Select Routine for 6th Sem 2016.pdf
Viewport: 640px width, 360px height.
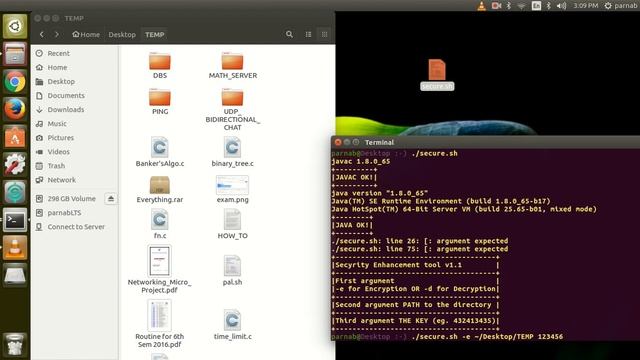[x=160, y=324]
